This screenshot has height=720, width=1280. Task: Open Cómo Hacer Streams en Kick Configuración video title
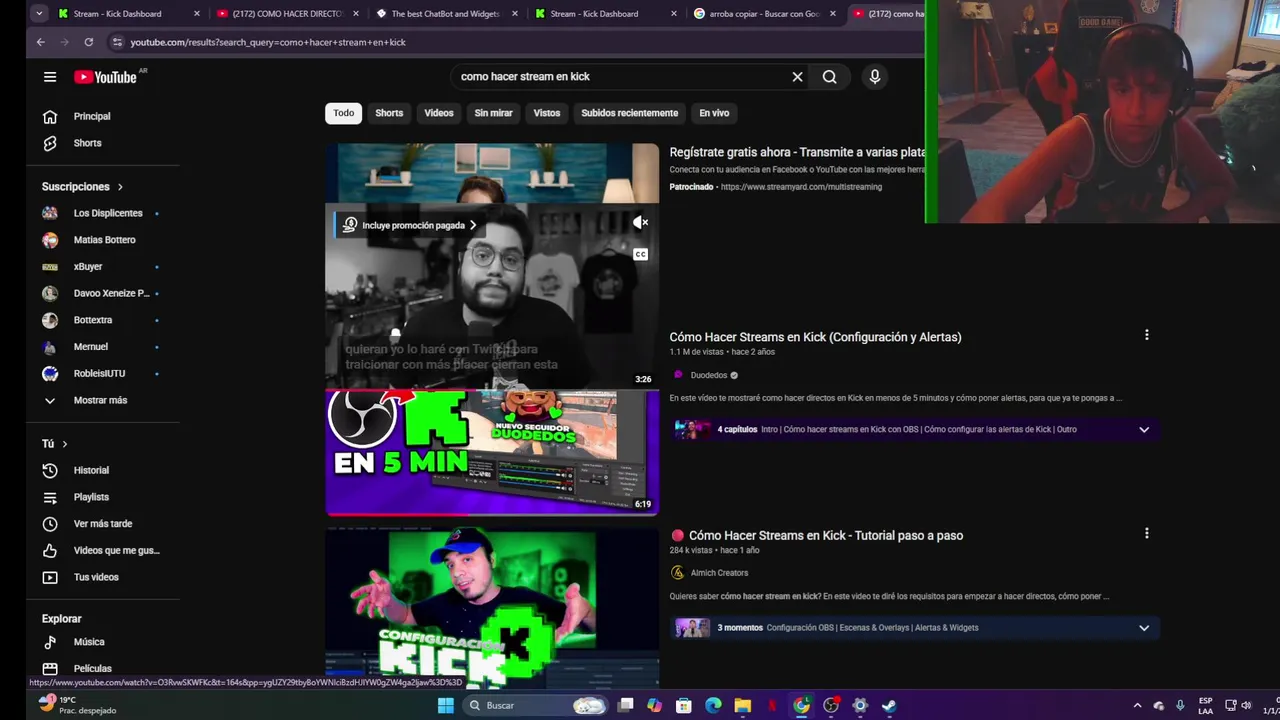click(x=815, y=337)
